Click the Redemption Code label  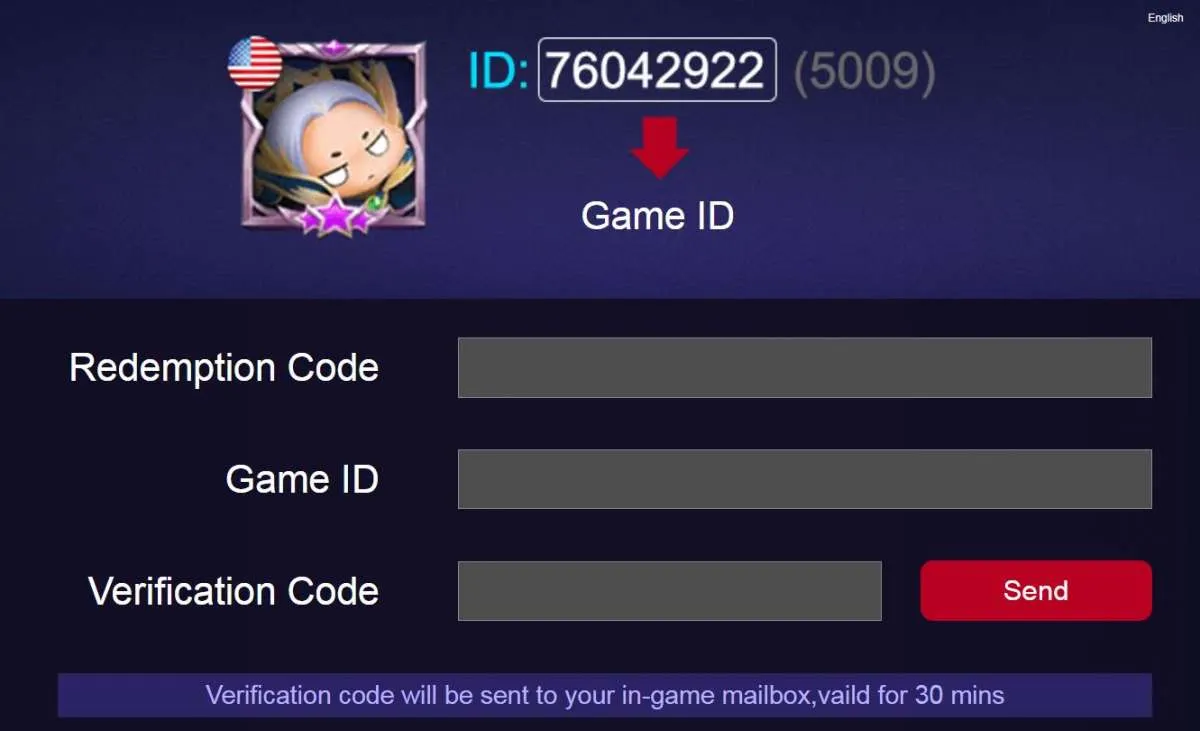tap(224, 367)
